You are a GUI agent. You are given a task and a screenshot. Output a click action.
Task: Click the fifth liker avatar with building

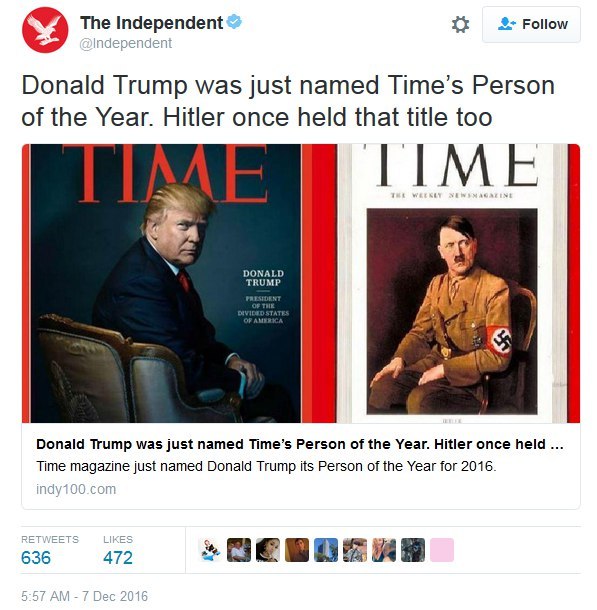pos(326,550)
